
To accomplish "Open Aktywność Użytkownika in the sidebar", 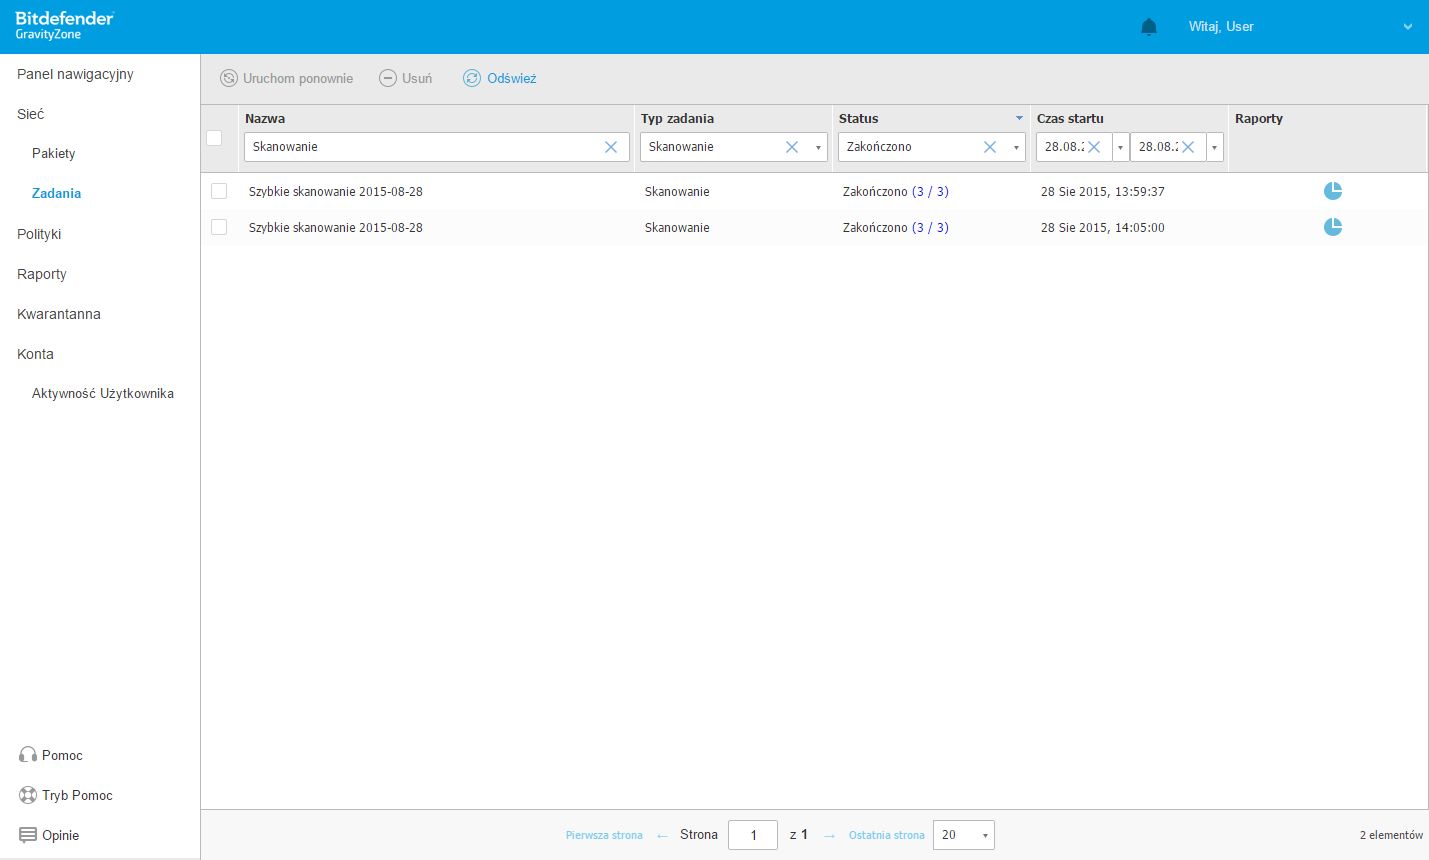I will tap(103, 393).
